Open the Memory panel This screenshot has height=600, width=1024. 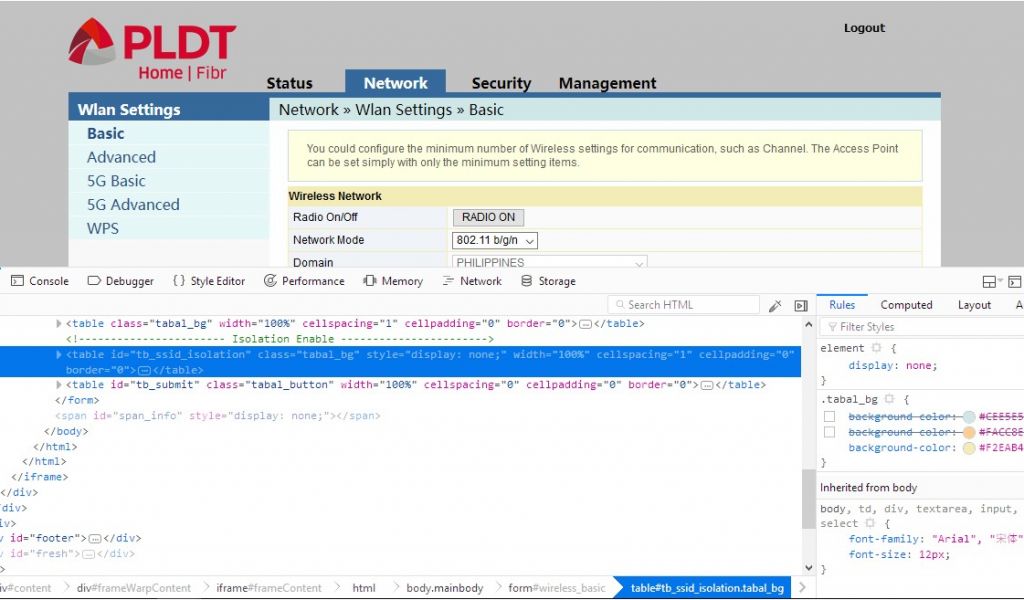(393, 281)
